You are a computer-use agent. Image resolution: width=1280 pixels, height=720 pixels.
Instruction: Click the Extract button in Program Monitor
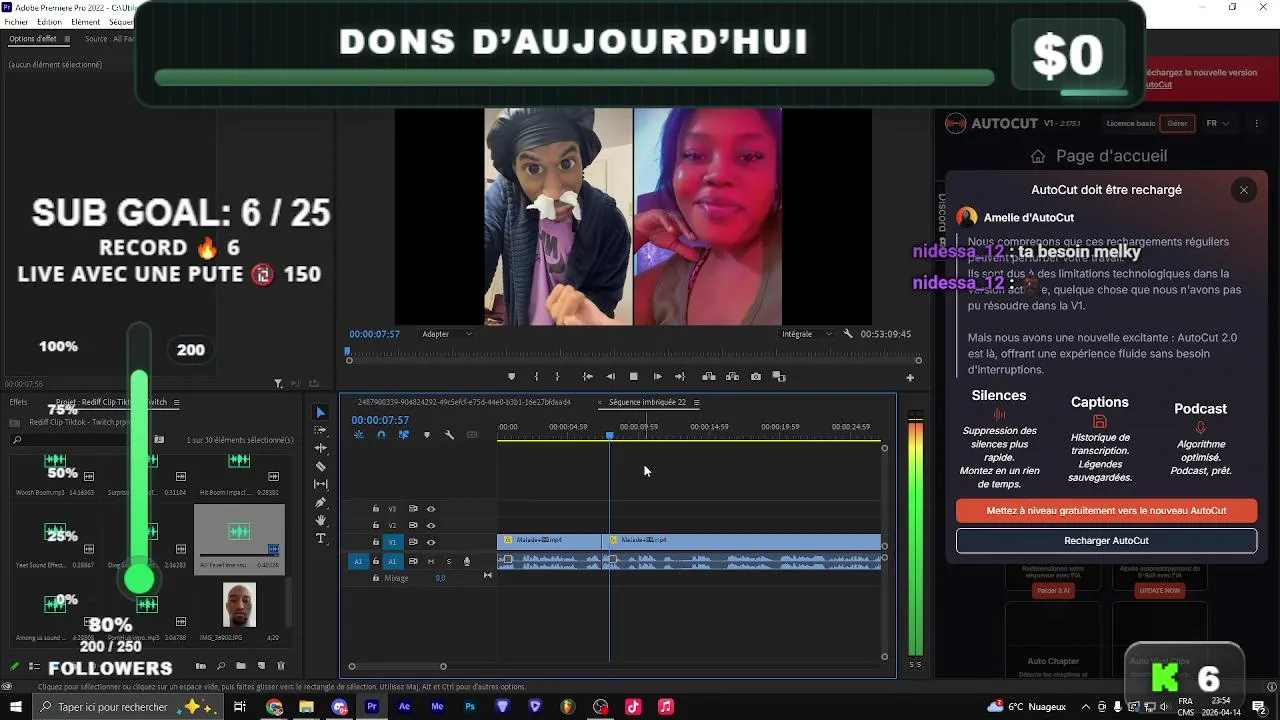(x=732, y=377)
